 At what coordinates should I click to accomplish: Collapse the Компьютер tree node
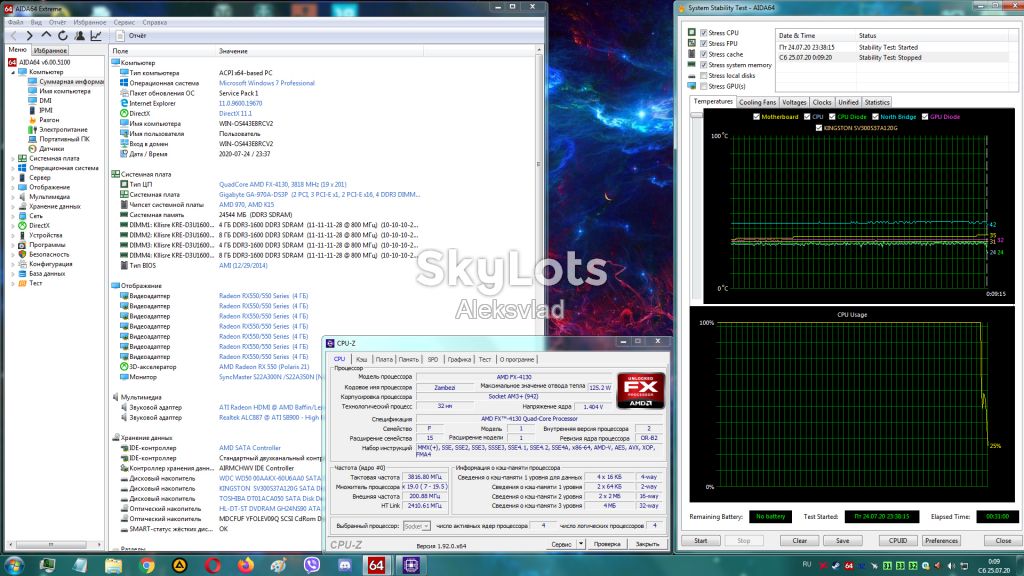tap(13, 72)
